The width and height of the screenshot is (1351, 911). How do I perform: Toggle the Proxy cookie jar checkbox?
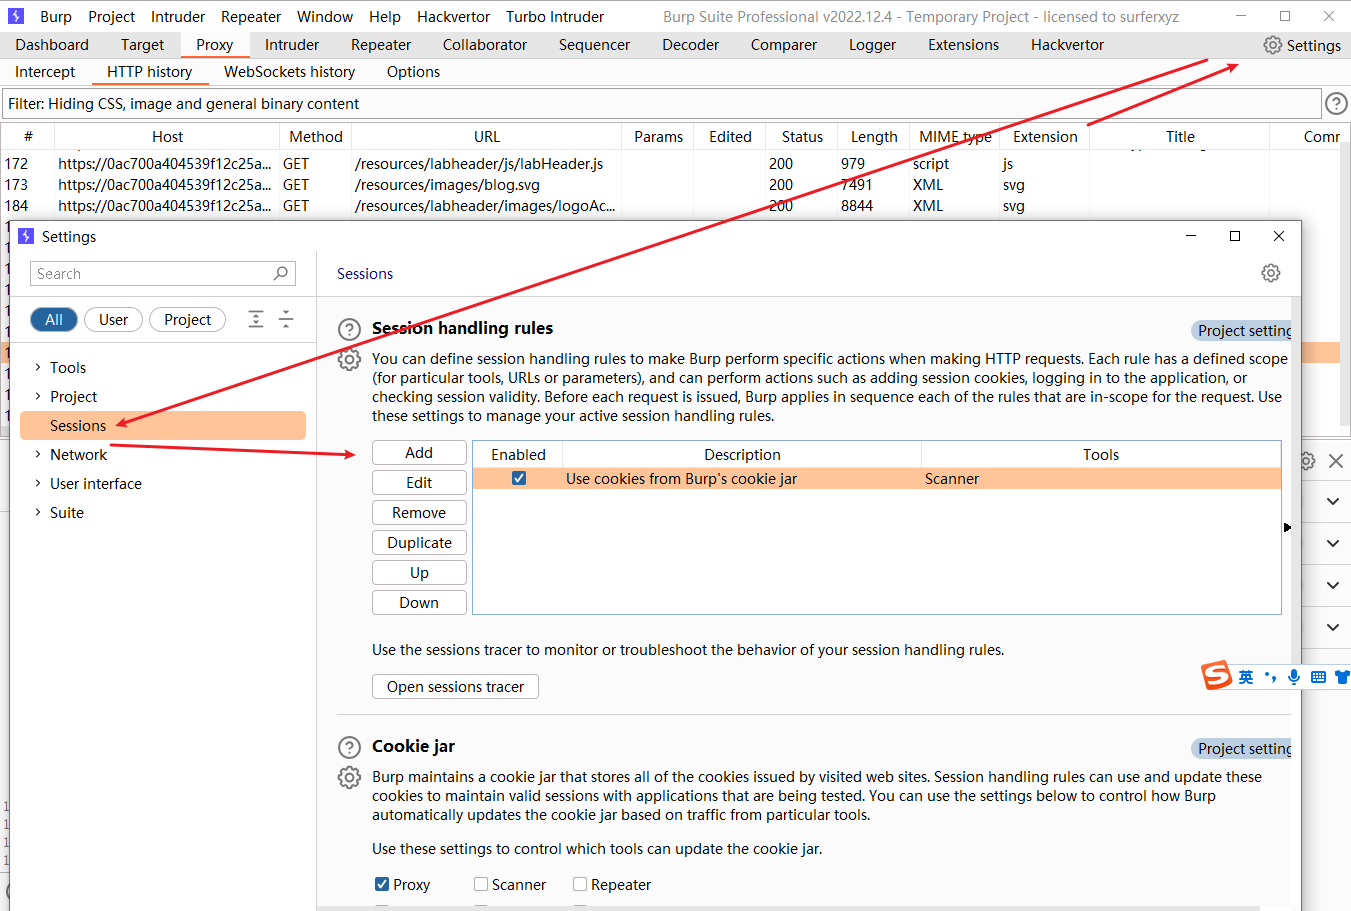pyautogui.click(x=382, y=884)
